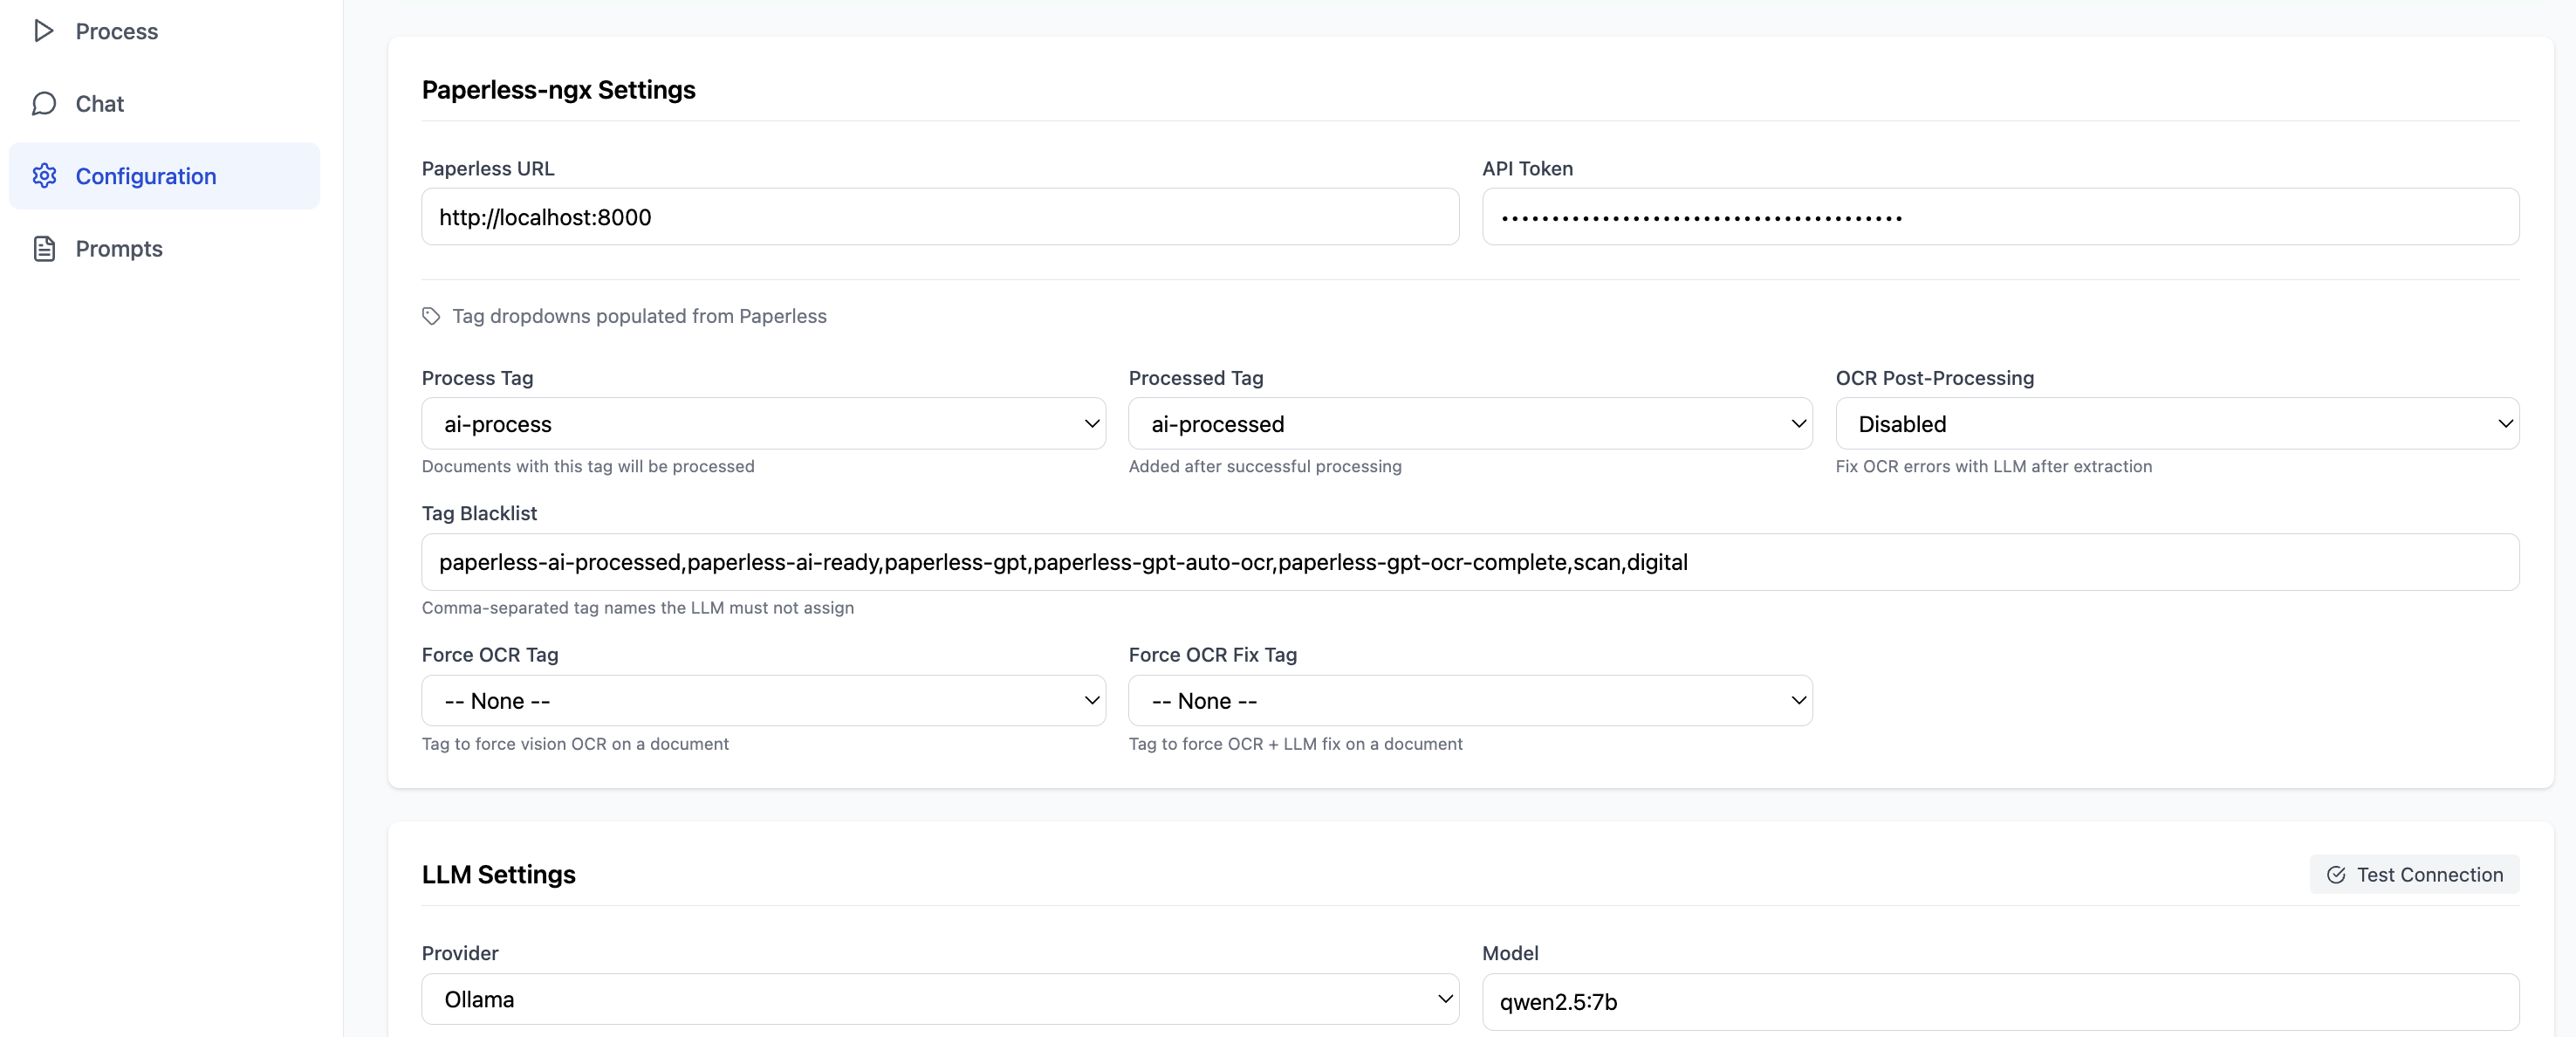Click the Prompts document icon

[x=44, y=249]
